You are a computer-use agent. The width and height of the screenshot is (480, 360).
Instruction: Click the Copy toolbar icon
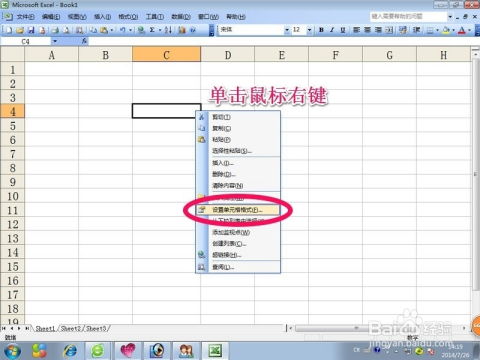[x=93, y=30]
